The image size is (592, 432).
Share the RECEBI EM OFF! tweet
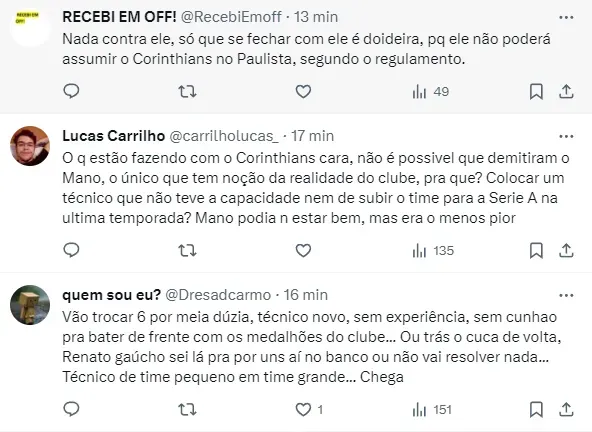click(566, 91)
